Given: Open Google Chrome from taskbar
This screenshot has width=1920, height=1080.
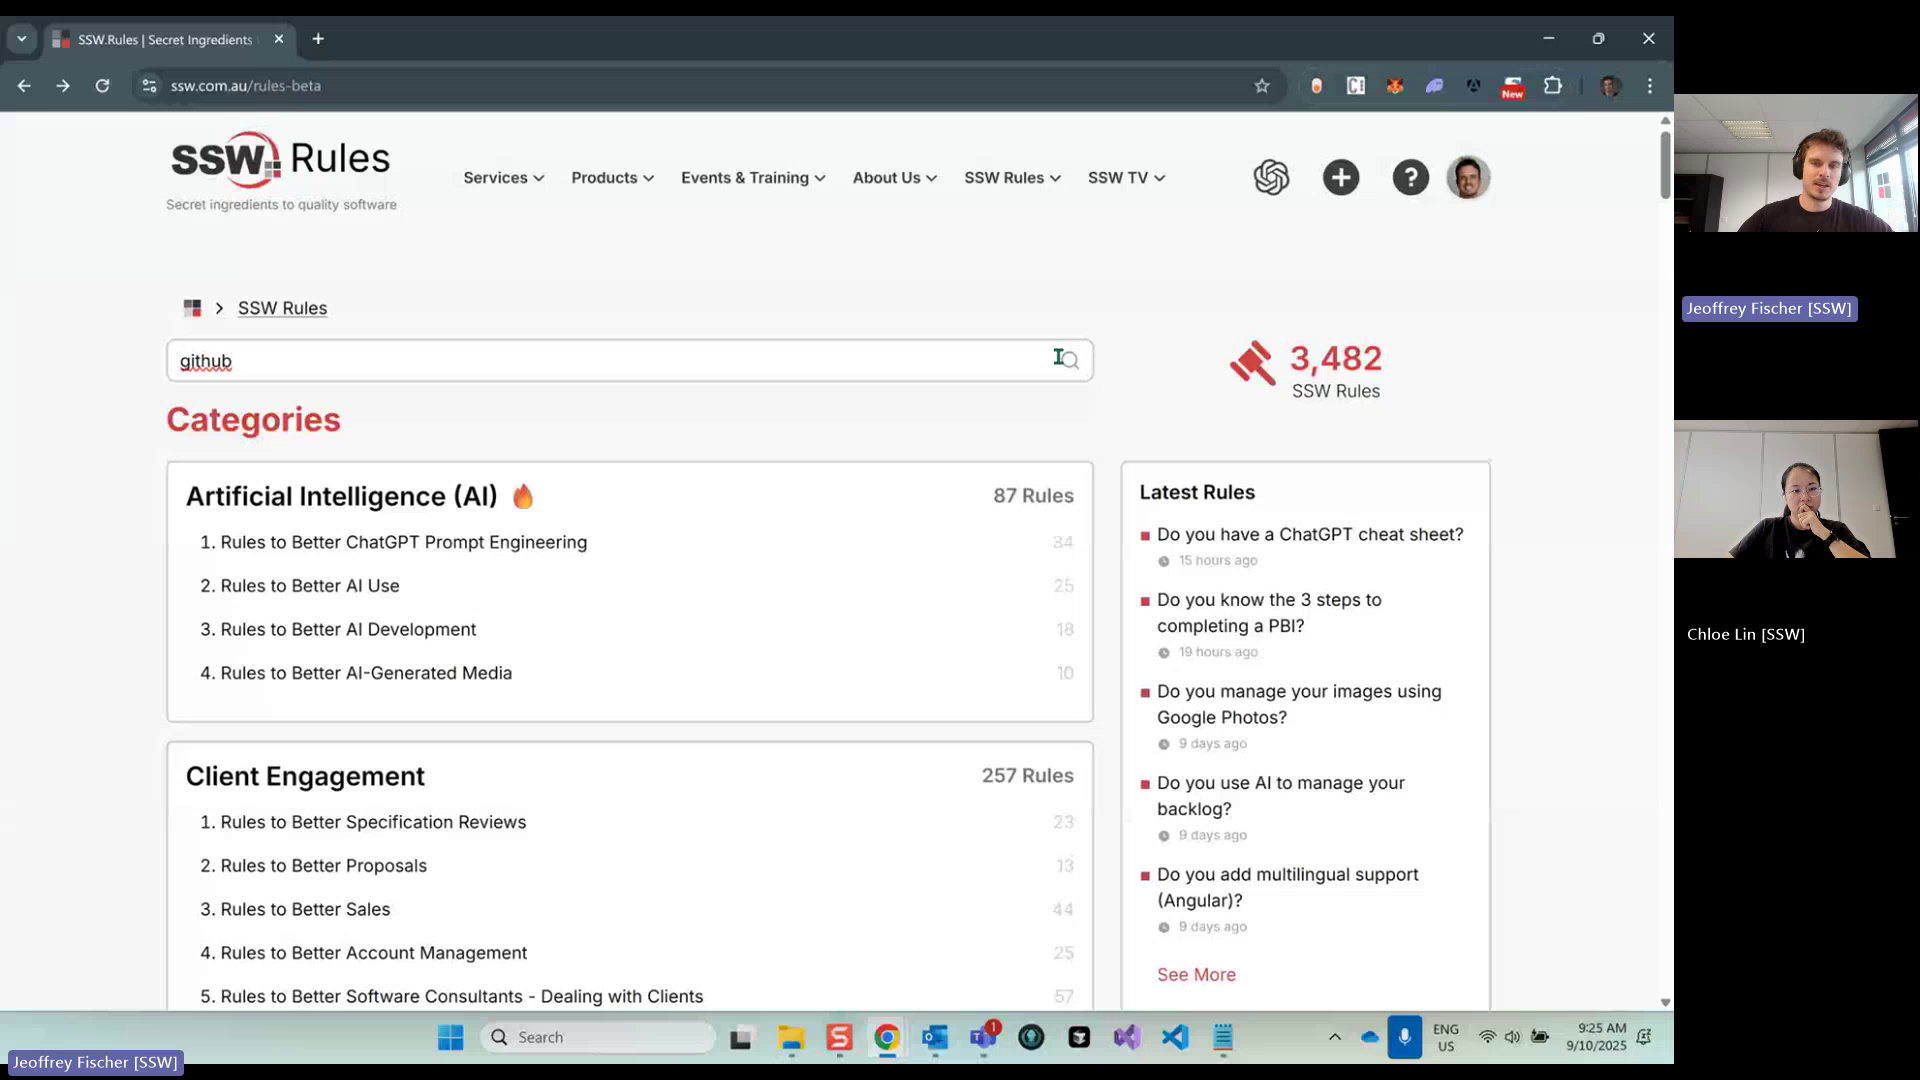Looking at the screenshot, I should [x=886, y=1037].
